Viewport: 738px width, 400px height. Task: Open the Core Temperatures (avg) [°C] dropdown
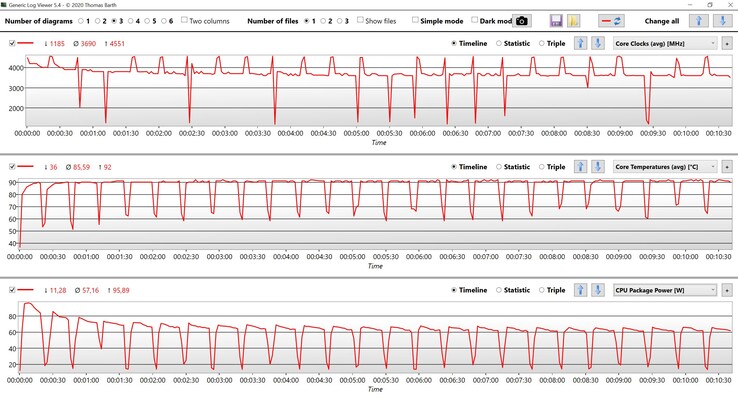point(664,167)
